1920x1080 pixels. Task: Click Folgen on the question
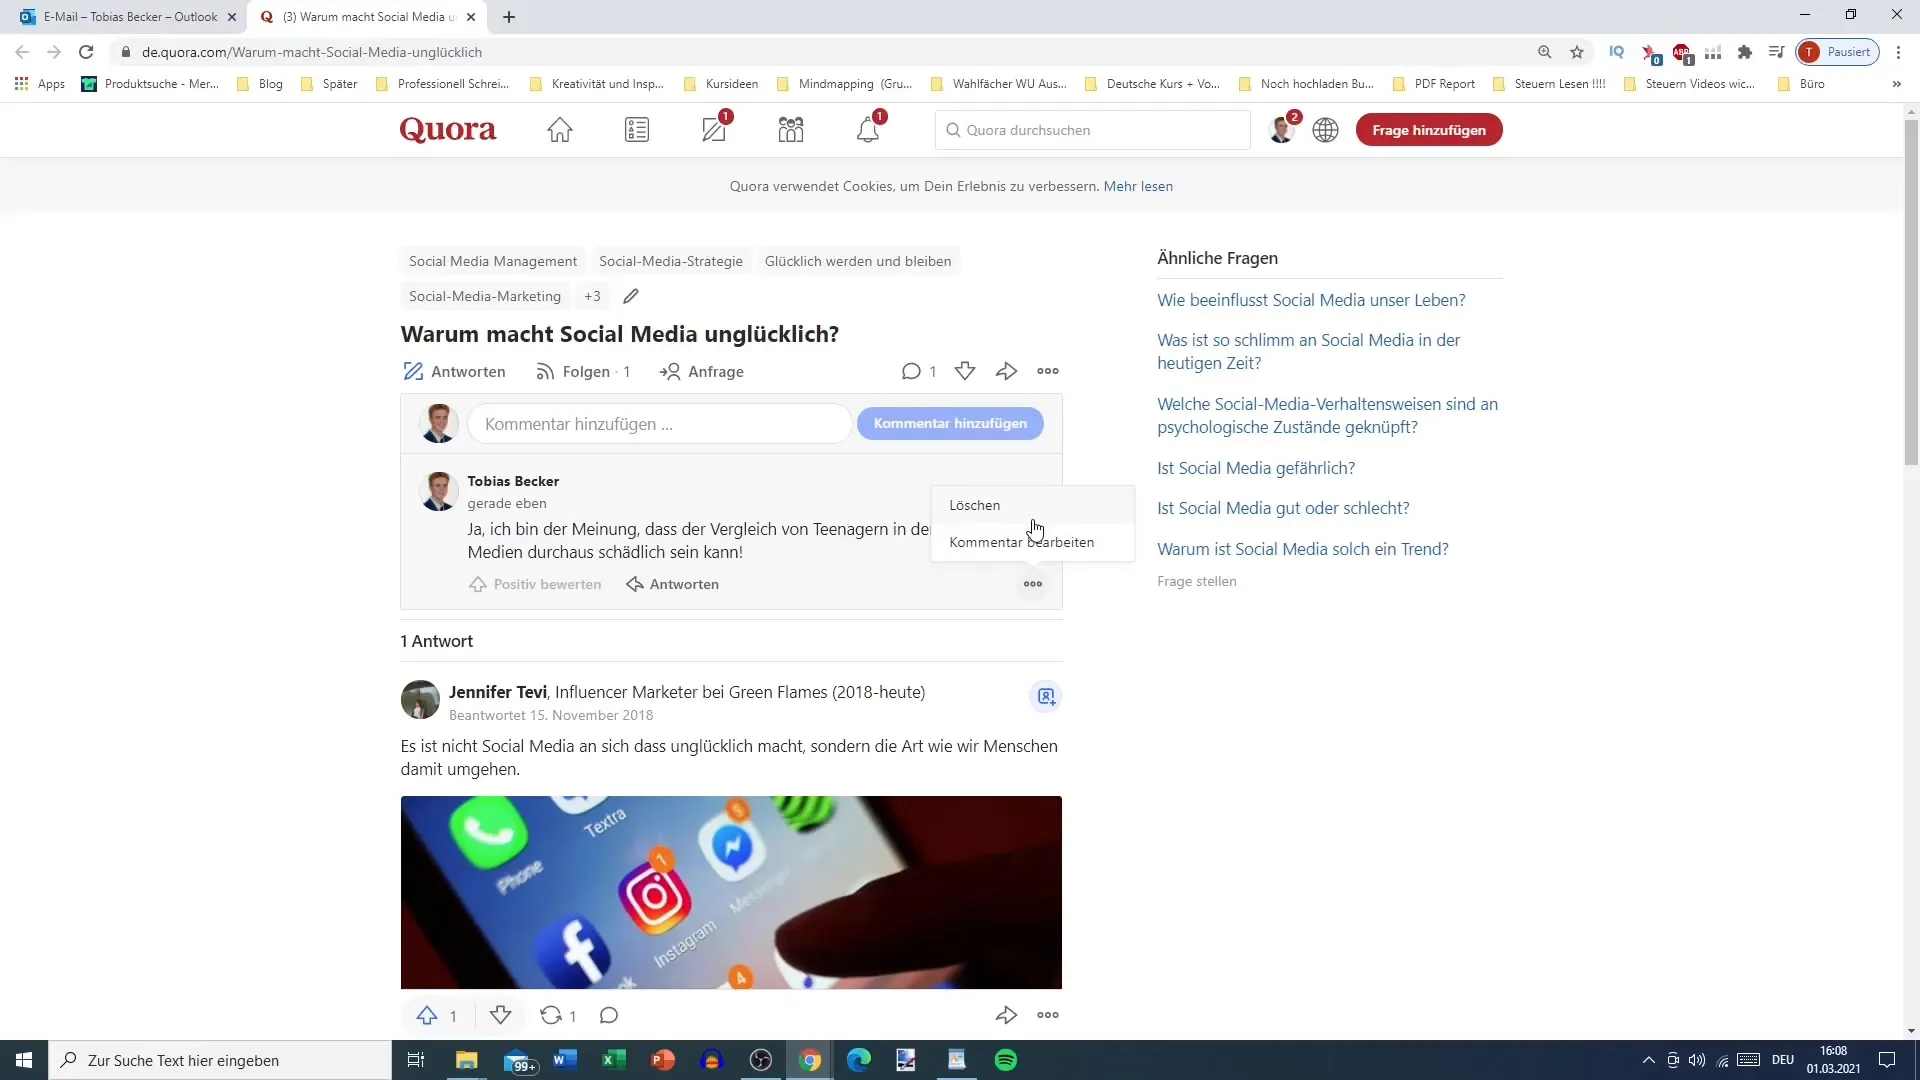[x=583, y=371]
